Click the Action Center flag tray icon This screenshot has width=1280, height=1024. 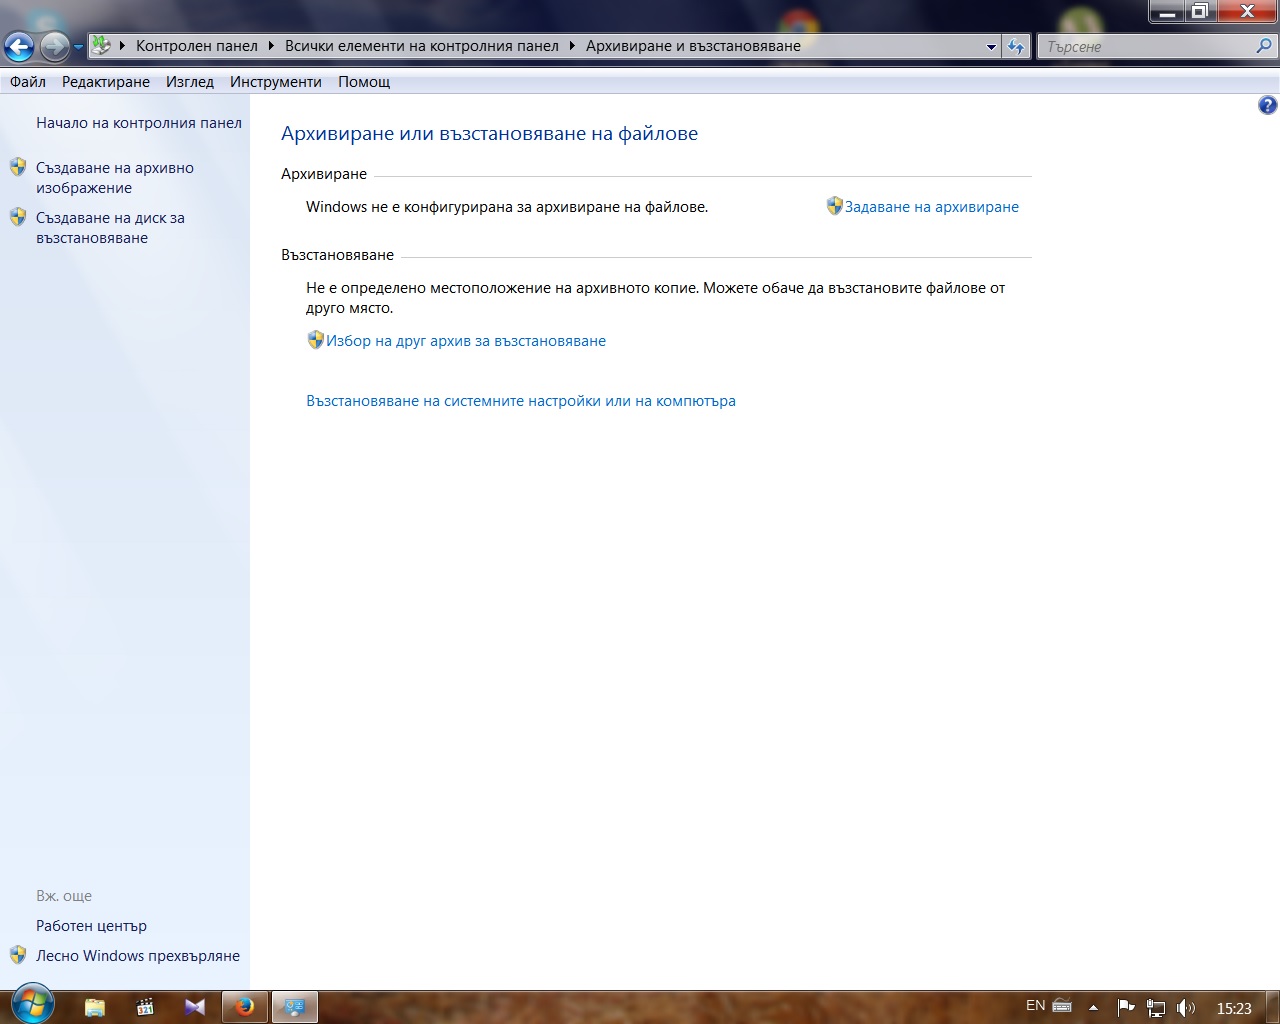click(x=1125, y=1008)
